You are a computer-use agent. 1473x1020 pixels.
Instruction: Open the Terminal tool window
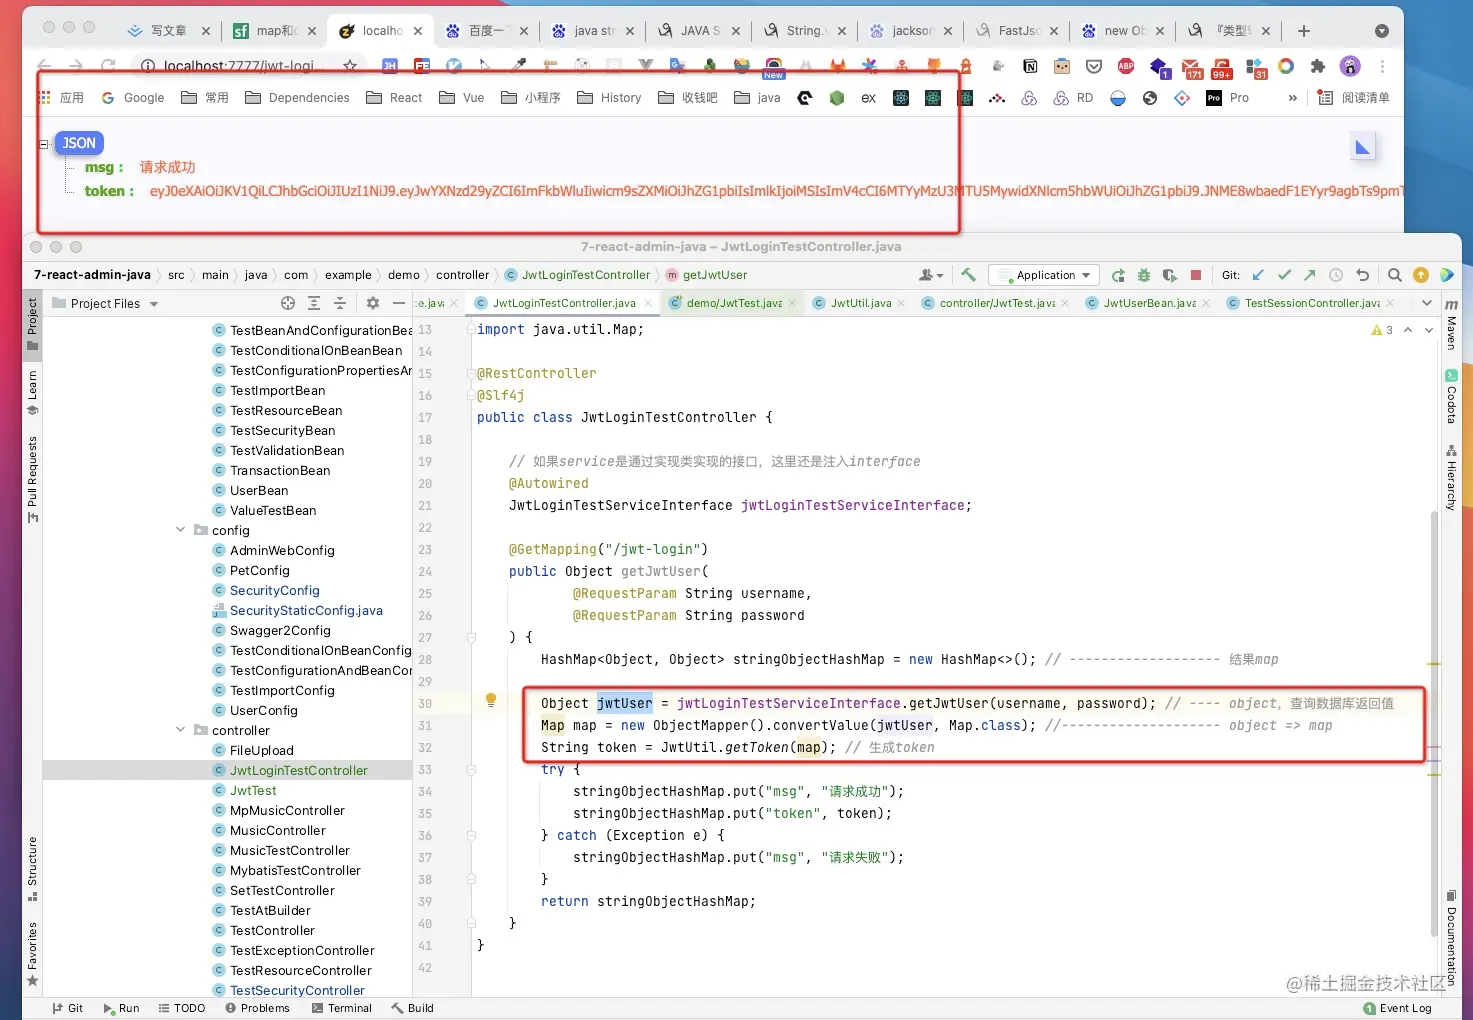[341, 1008]
